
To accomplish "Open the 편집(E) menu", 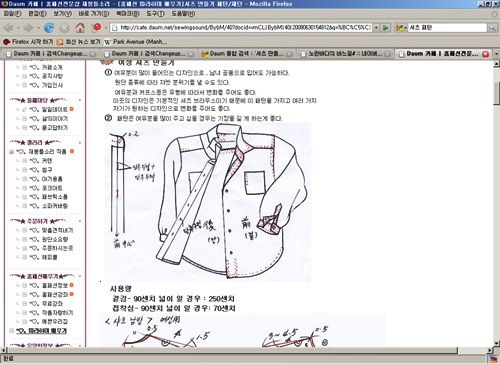I will [x=37, y=14].
